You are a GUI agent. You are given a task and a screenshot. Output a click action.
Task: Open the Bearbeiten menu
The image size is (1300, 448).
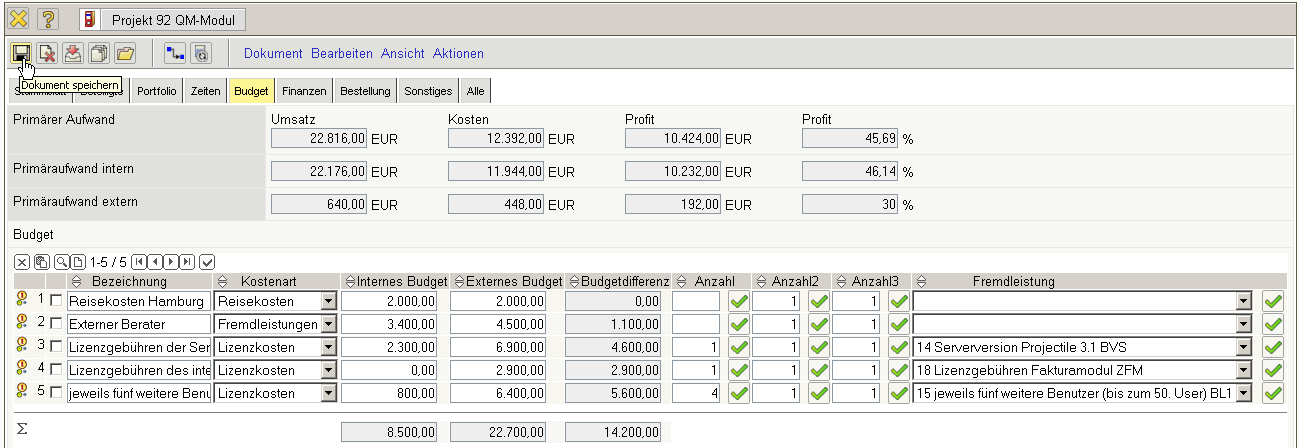point(341,53)
